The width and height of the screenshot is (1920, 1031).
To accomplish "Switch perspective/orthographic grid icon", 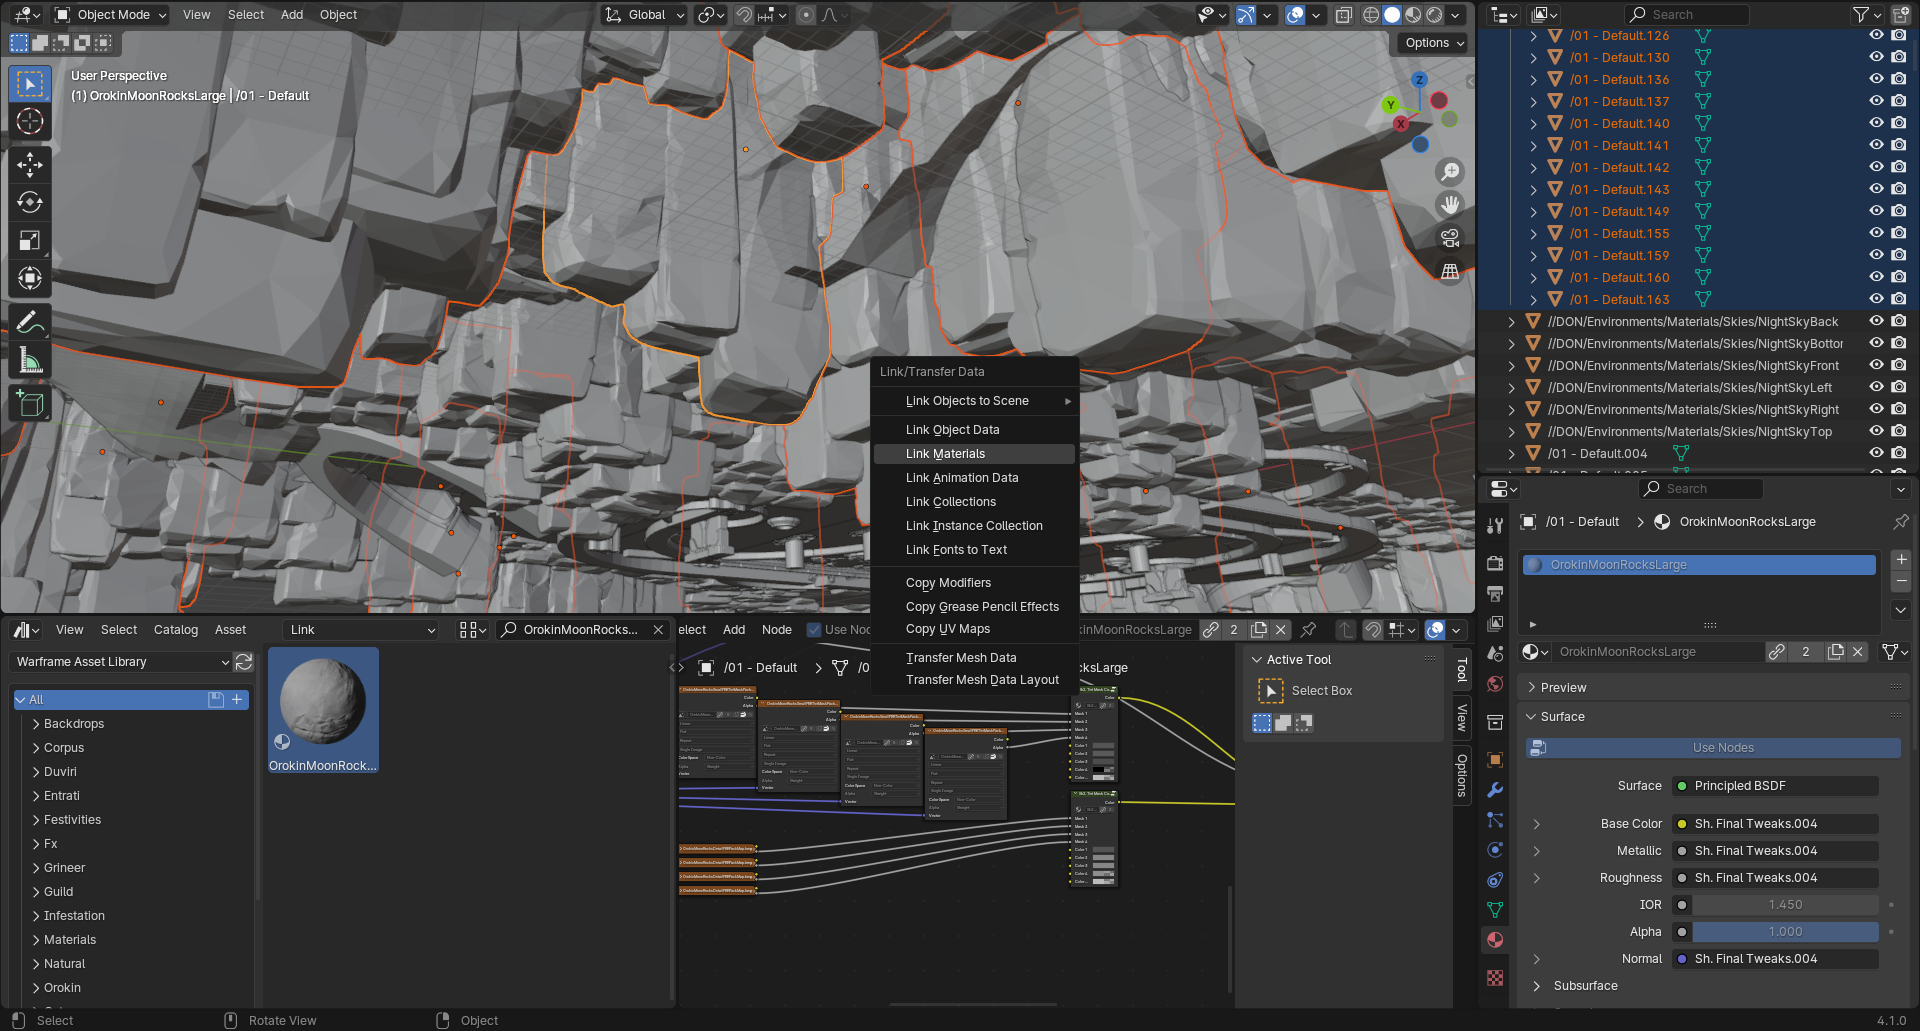I will (x=1450, y=271).
